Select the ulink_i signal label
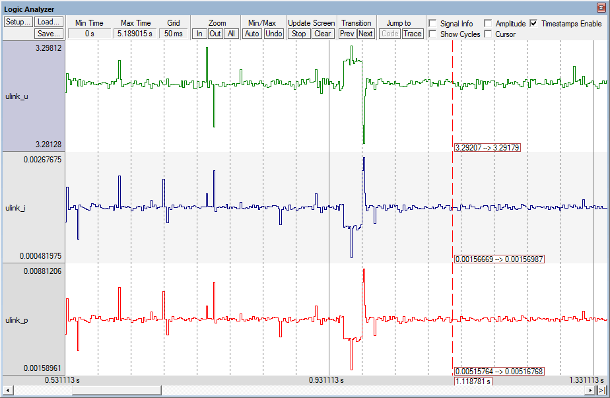The width and height of the screenshot is (610, 398). (x=16, y=208)
